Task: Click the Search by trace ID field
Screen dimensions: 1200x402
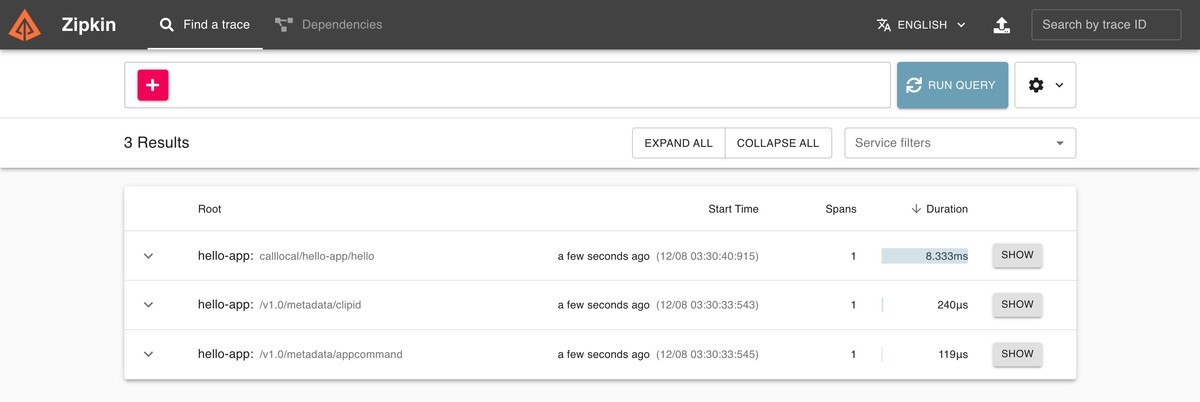Action: (x=1105, y=25)
